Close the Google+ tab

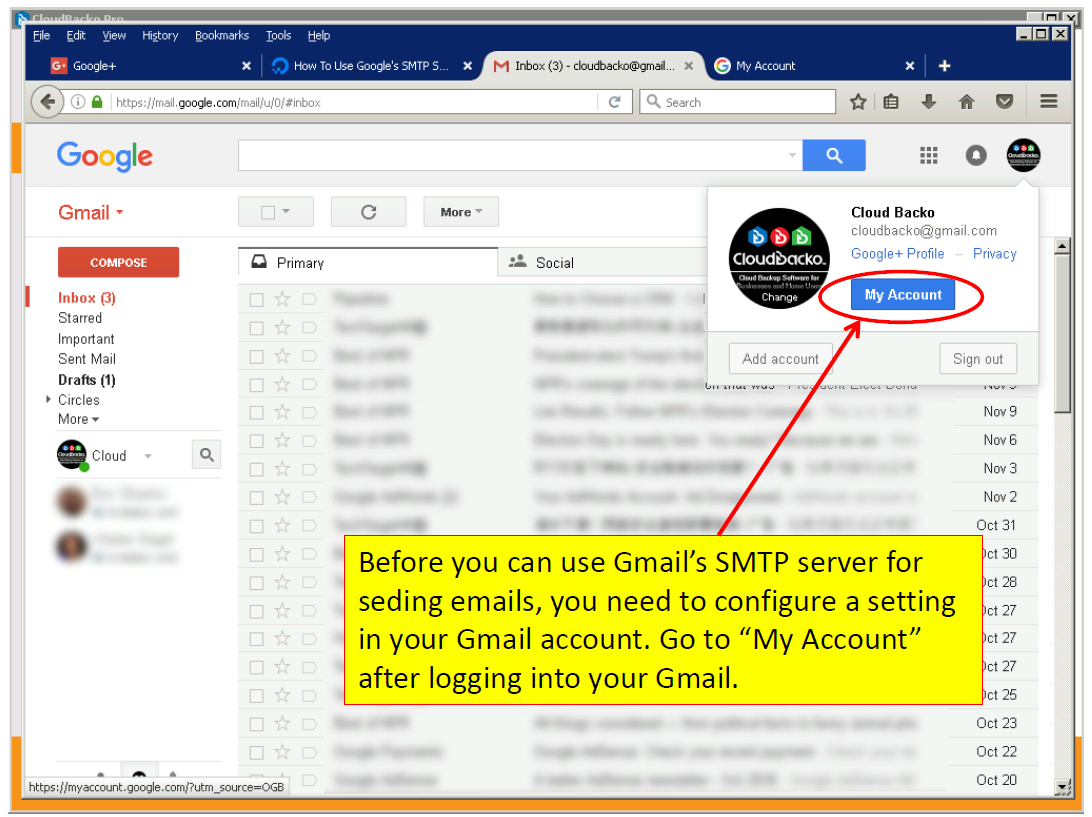[x=246, y=65]
